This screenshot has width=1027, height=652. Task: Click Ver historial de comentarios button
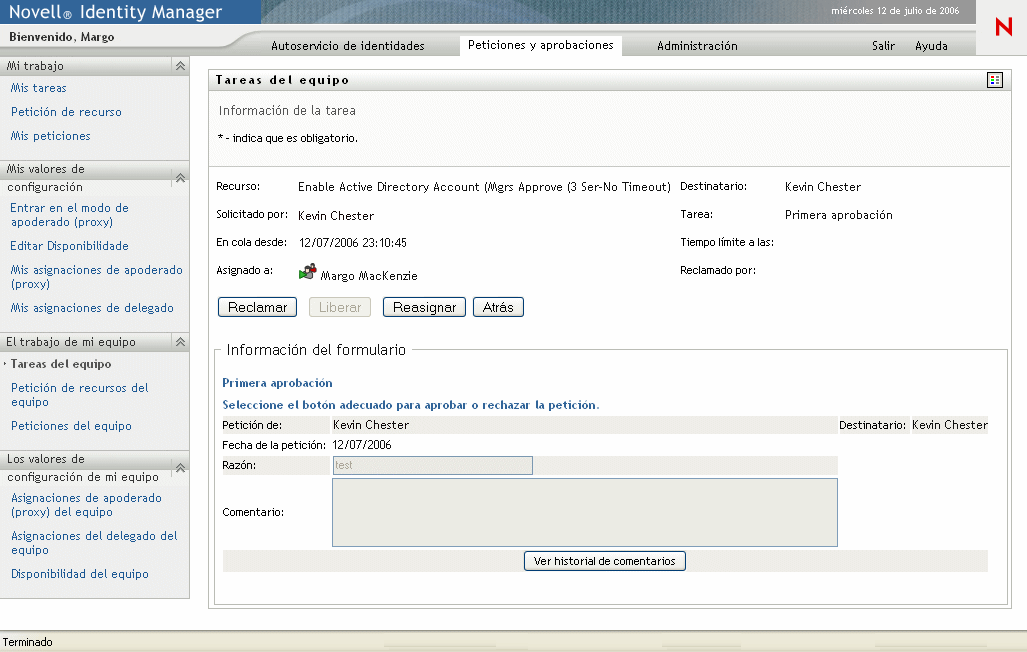point(605,561)
